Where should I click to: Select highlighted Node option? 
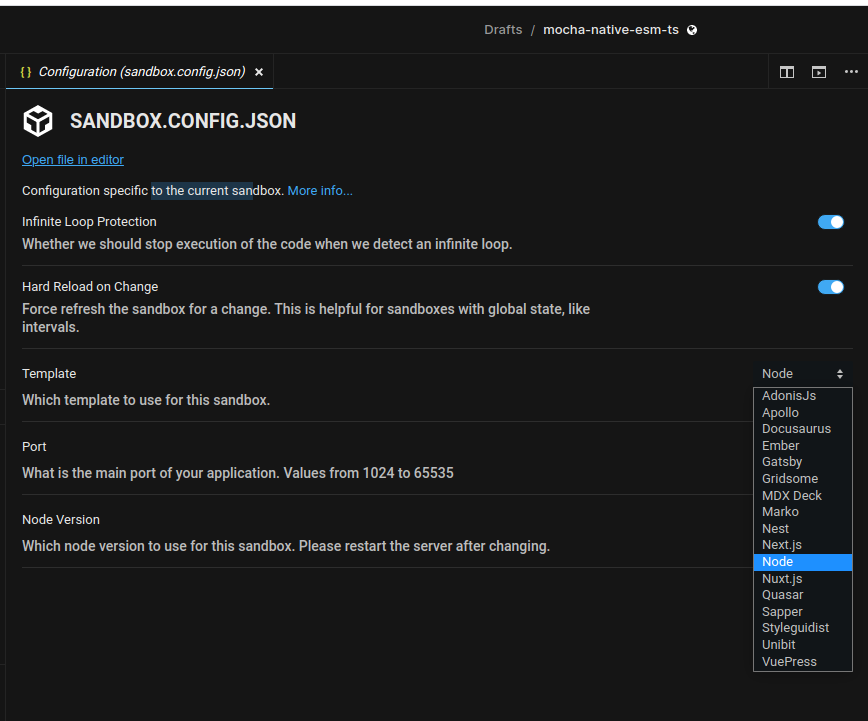802,562
